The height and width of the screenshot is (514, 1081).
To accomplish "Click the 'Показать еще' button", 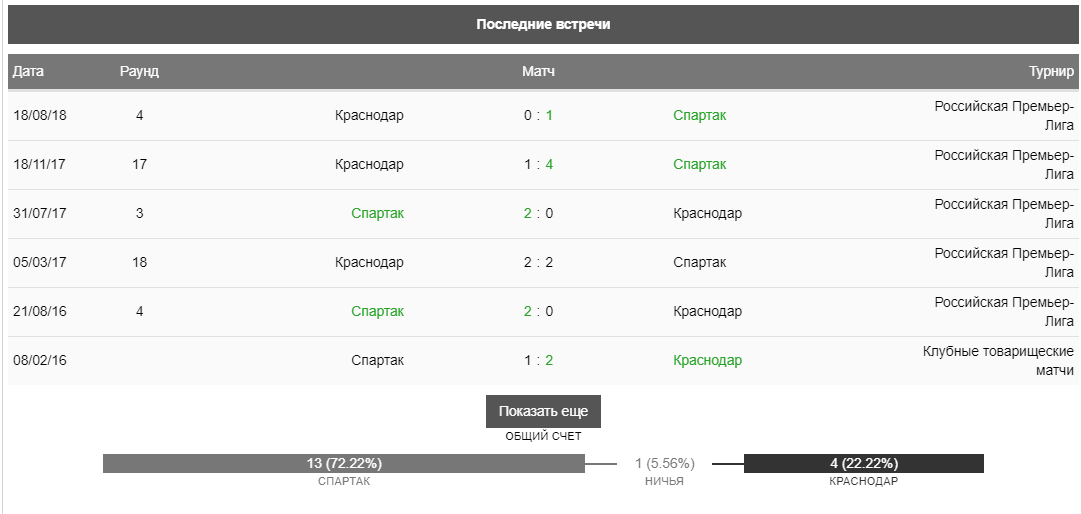I will pos(543,411).
